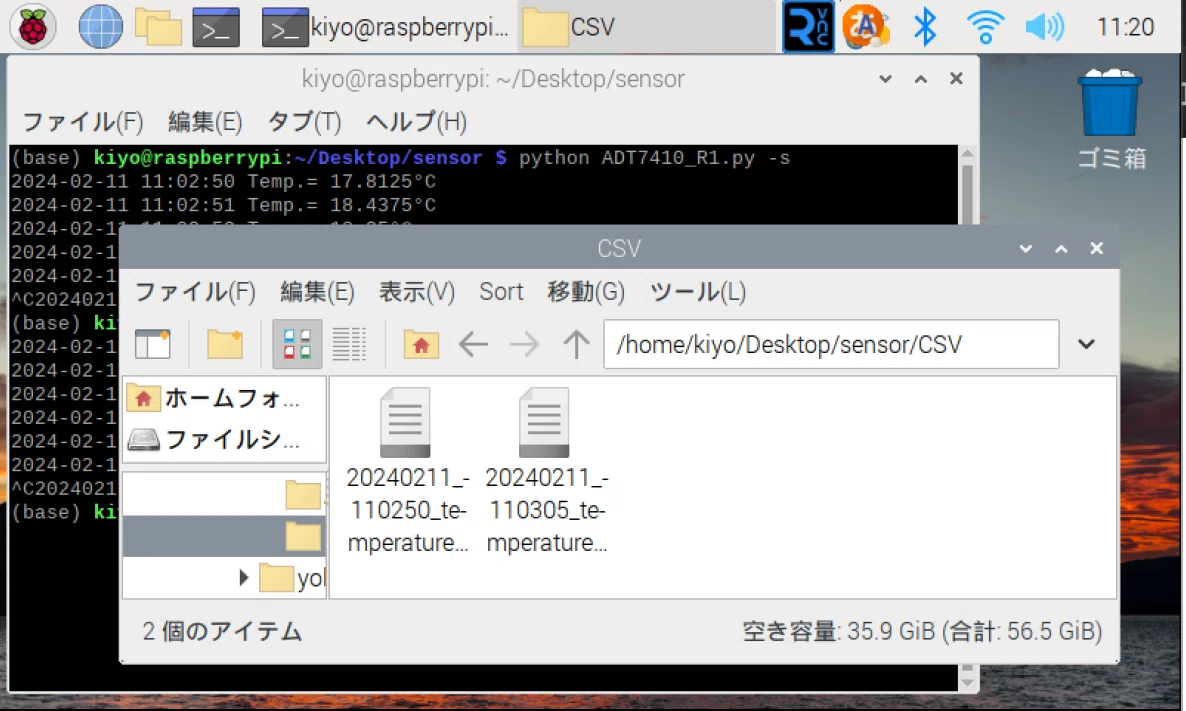Open the ツール(L) menu
This screenshot has width=1186, height=711.
coord(697,292)
